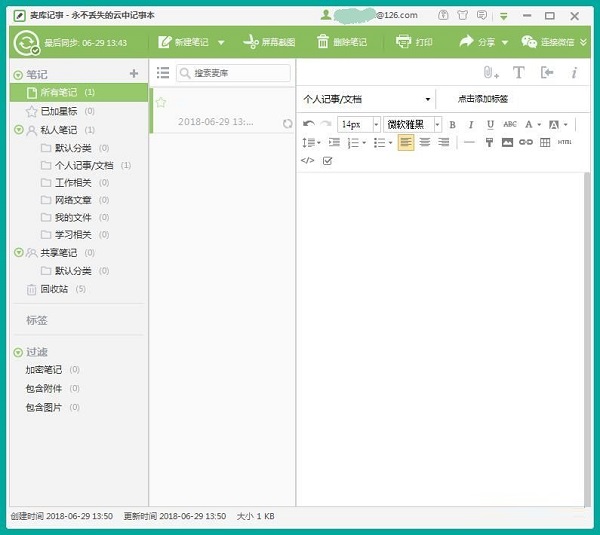Open the font family dropdown
The image size is (600, 535).
pyautogui.click(x=411, y=124)
